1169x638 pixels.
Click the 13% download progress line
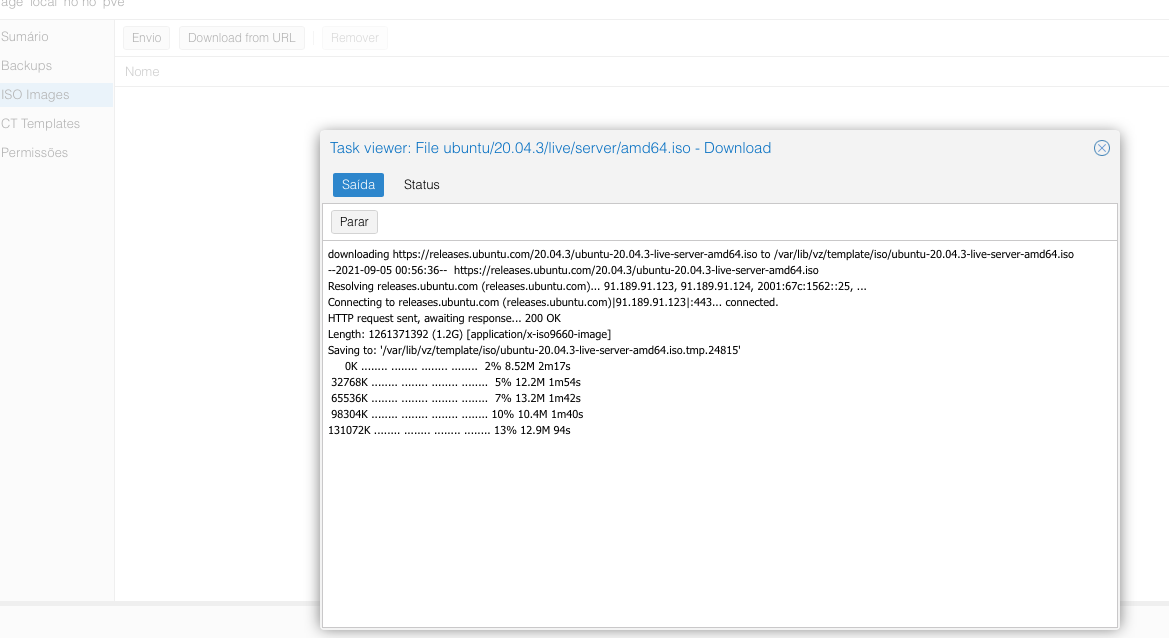click(x=449, y=430)
